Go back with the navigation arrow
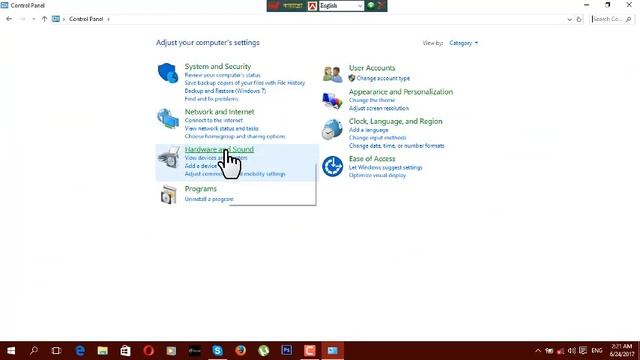640x360 pixels. [x=9, y=19]
